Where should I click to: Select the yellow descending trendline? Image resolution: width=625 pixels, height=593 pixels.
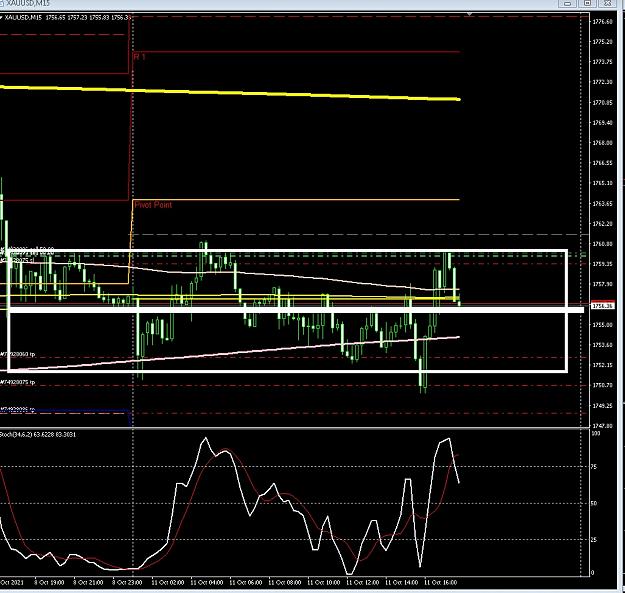point(230,92)
